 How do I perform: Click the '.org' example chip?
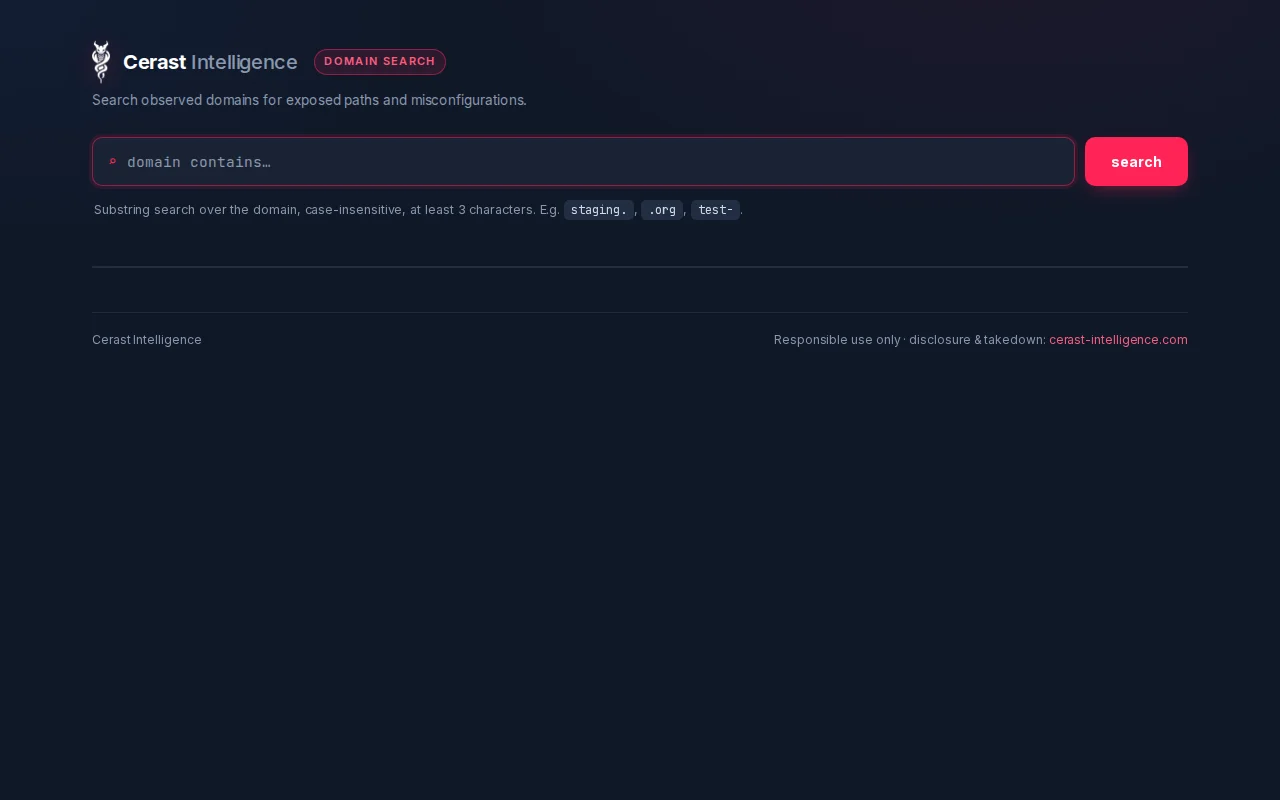point(662,210)
